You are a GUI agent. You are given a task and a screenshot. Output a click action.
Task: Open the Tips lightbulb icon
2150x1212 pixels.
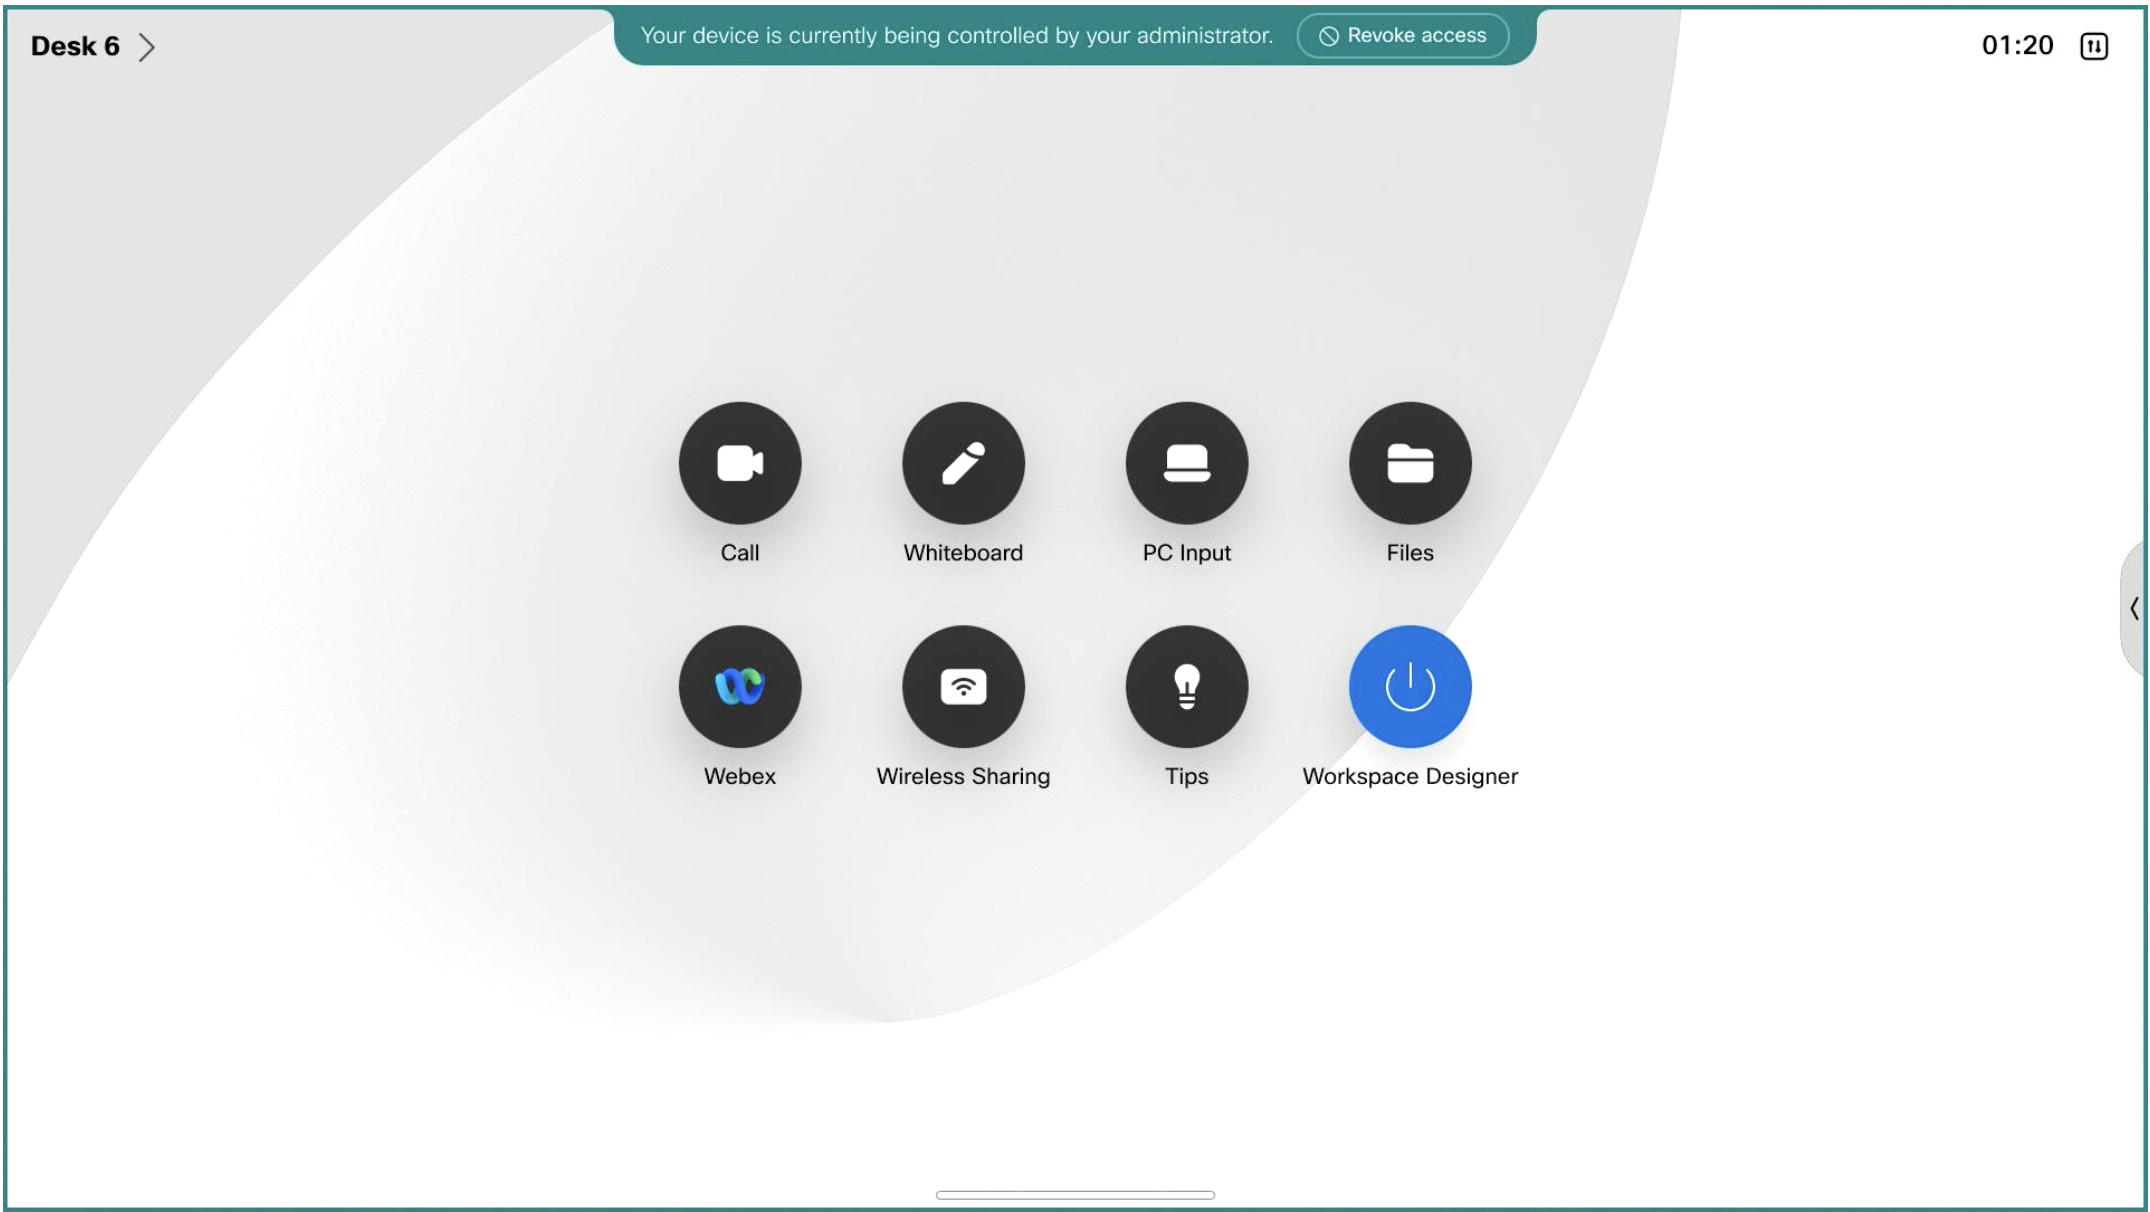click(1186, 686)
